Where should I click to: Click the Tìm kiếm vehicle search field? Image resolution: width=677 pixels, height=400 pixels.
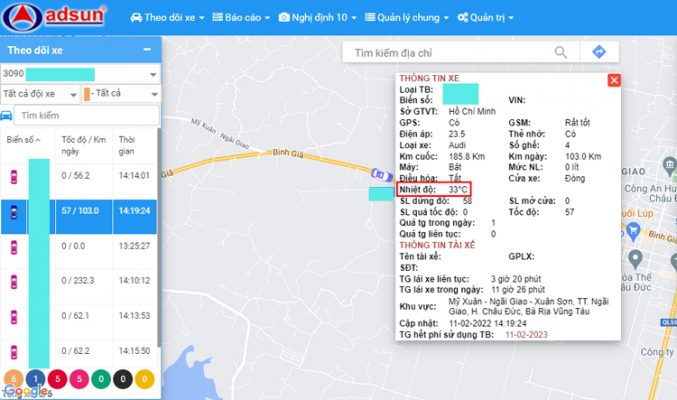(87, 116)
